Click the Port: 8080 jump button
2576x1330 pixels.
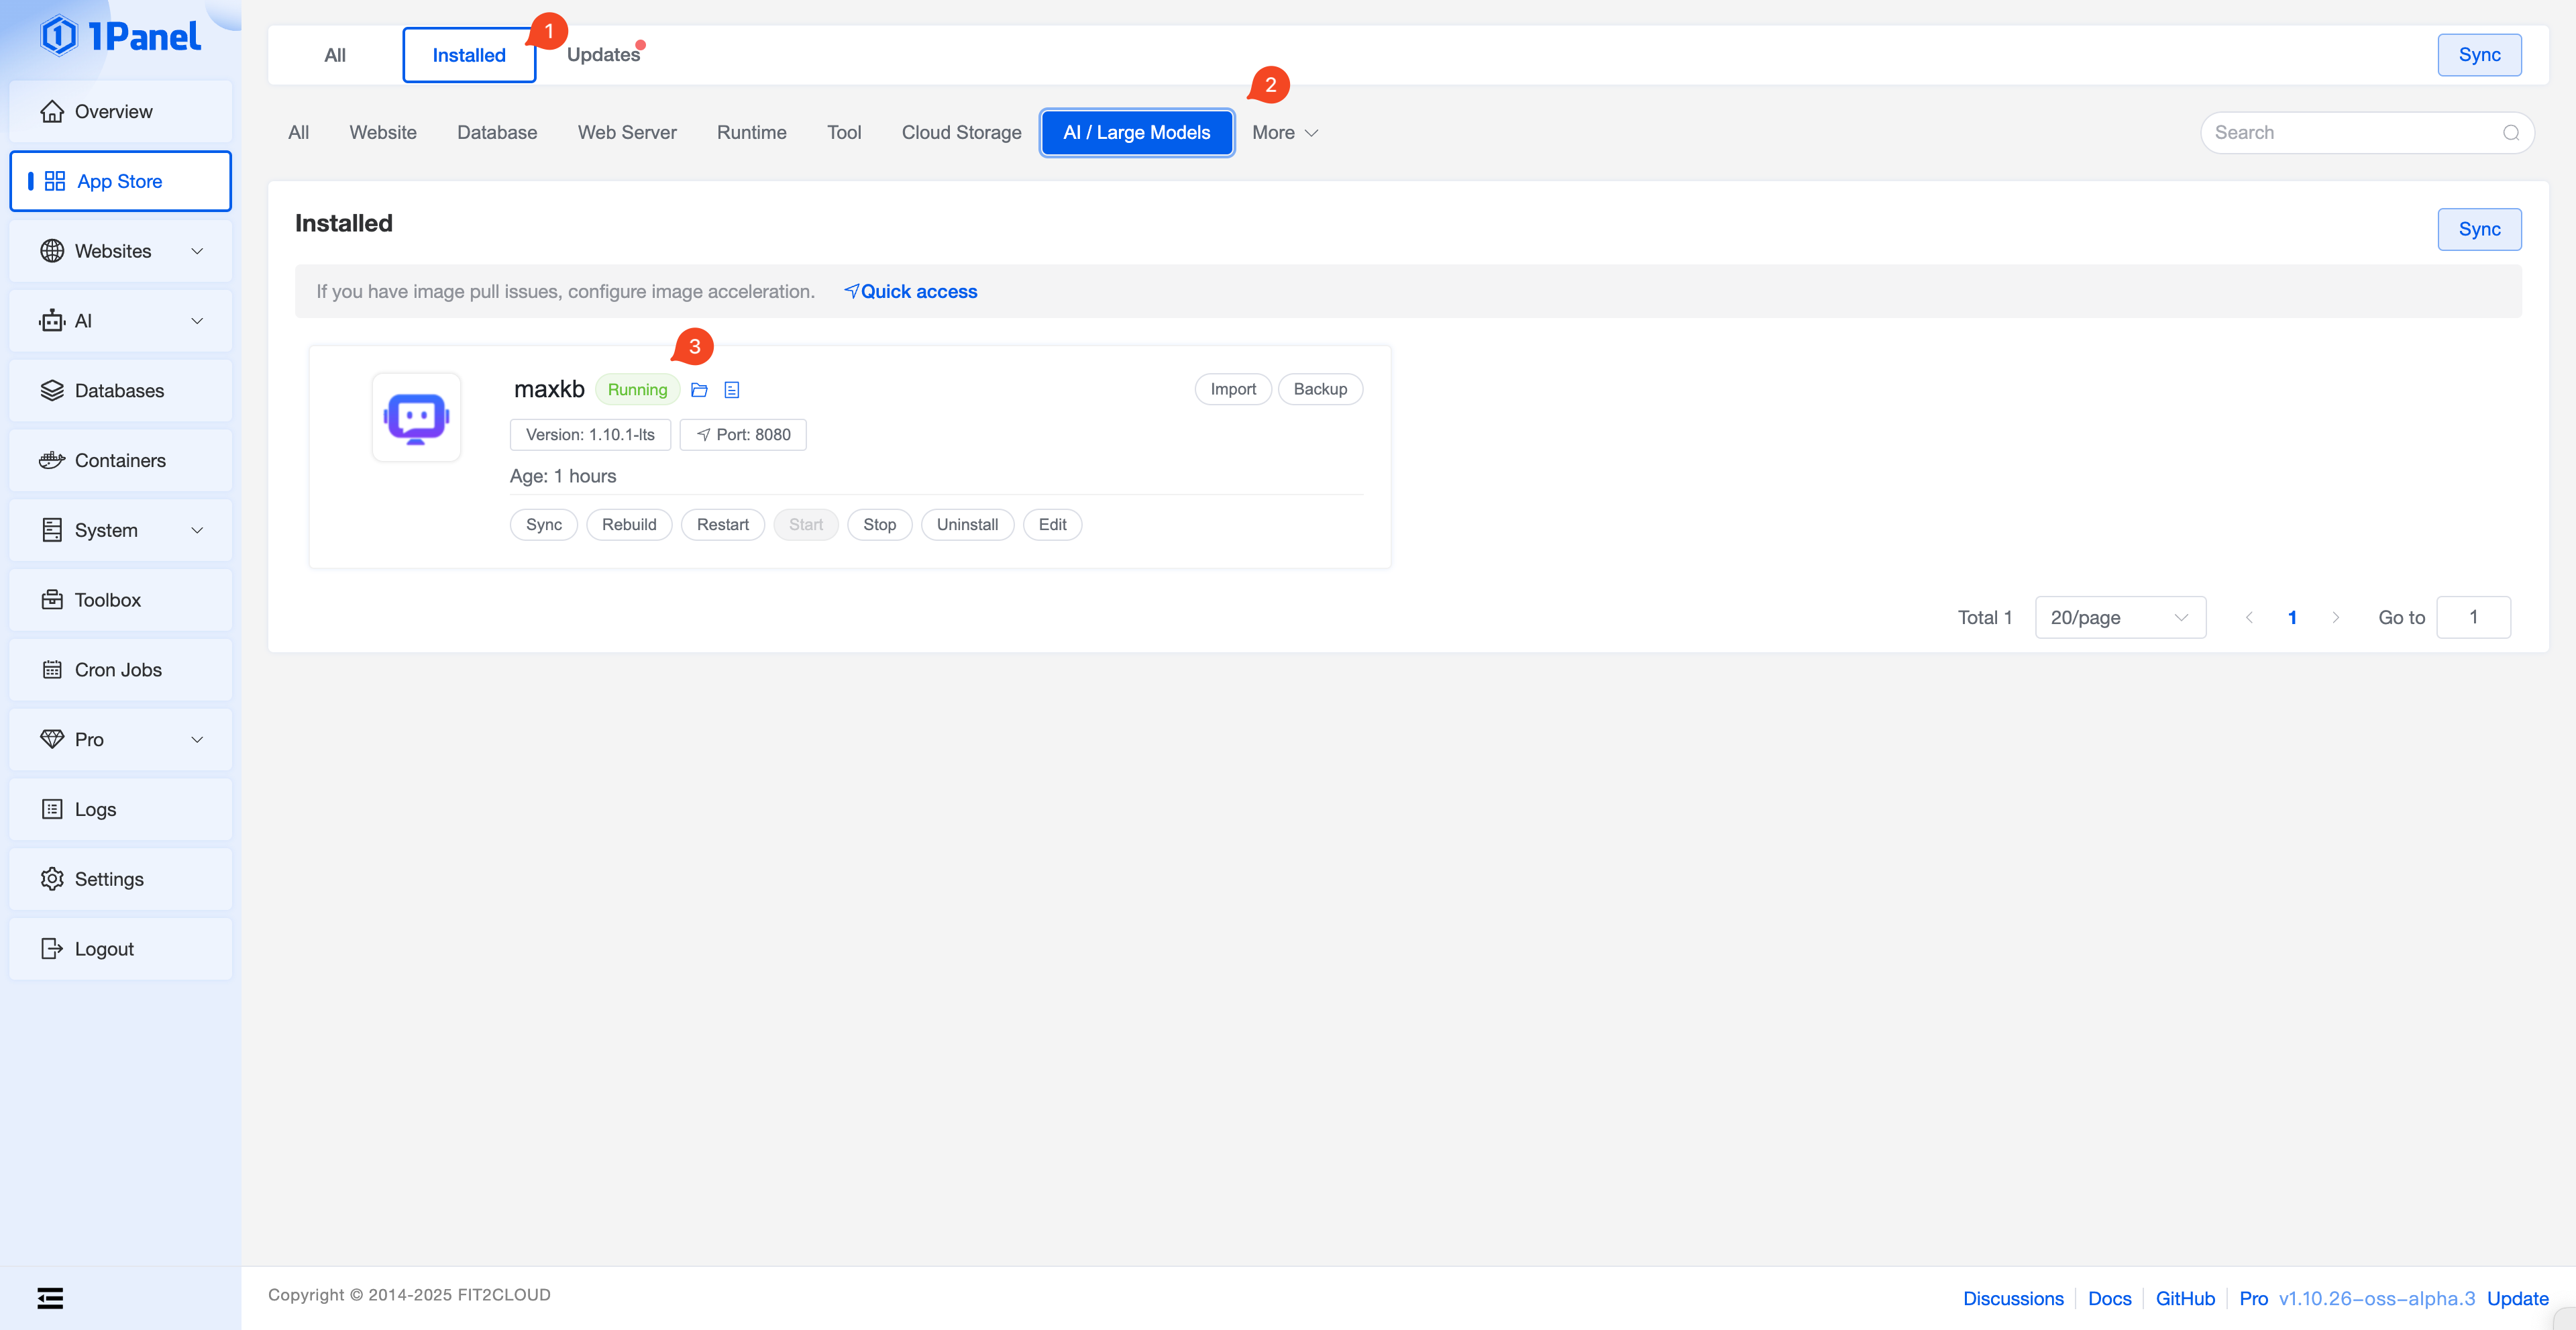pyautogui.click(x=743, y=435)
